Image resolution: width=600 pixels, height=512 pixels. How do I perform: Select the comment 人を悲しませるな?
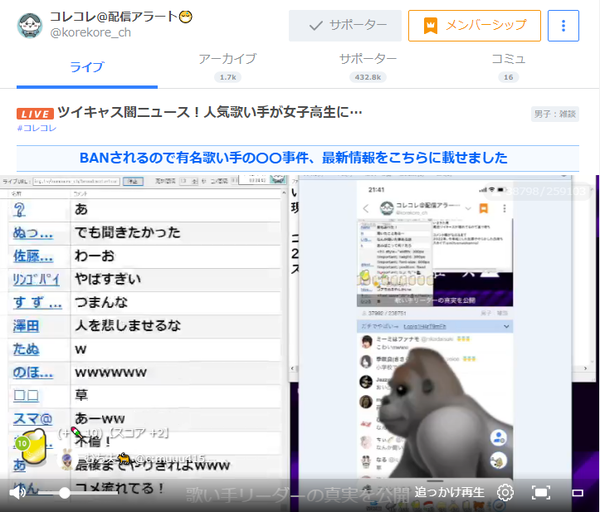(x=128, y=326)
